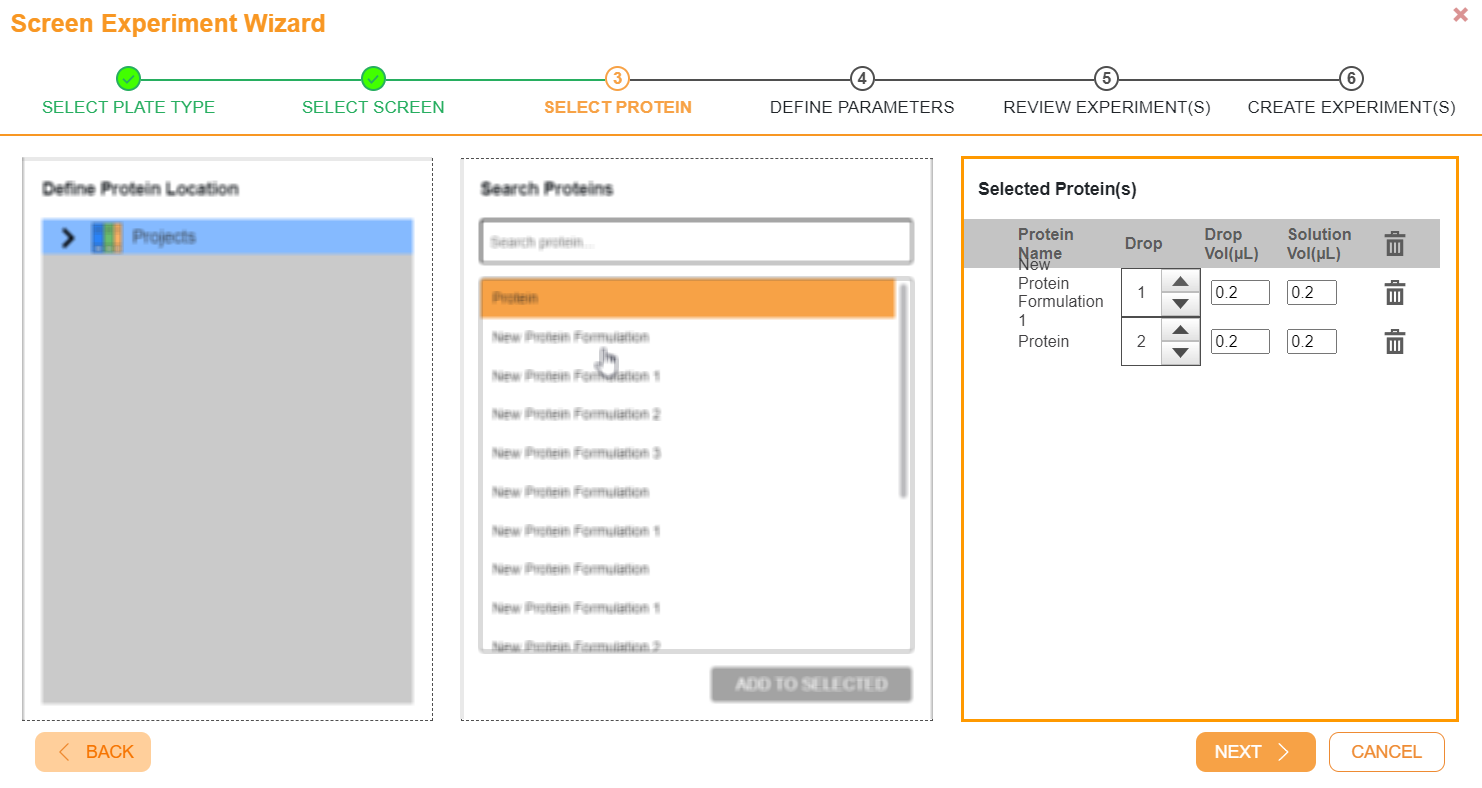
Task: Decrement Drop number for the Protein row
Action: click(1180, 351)
